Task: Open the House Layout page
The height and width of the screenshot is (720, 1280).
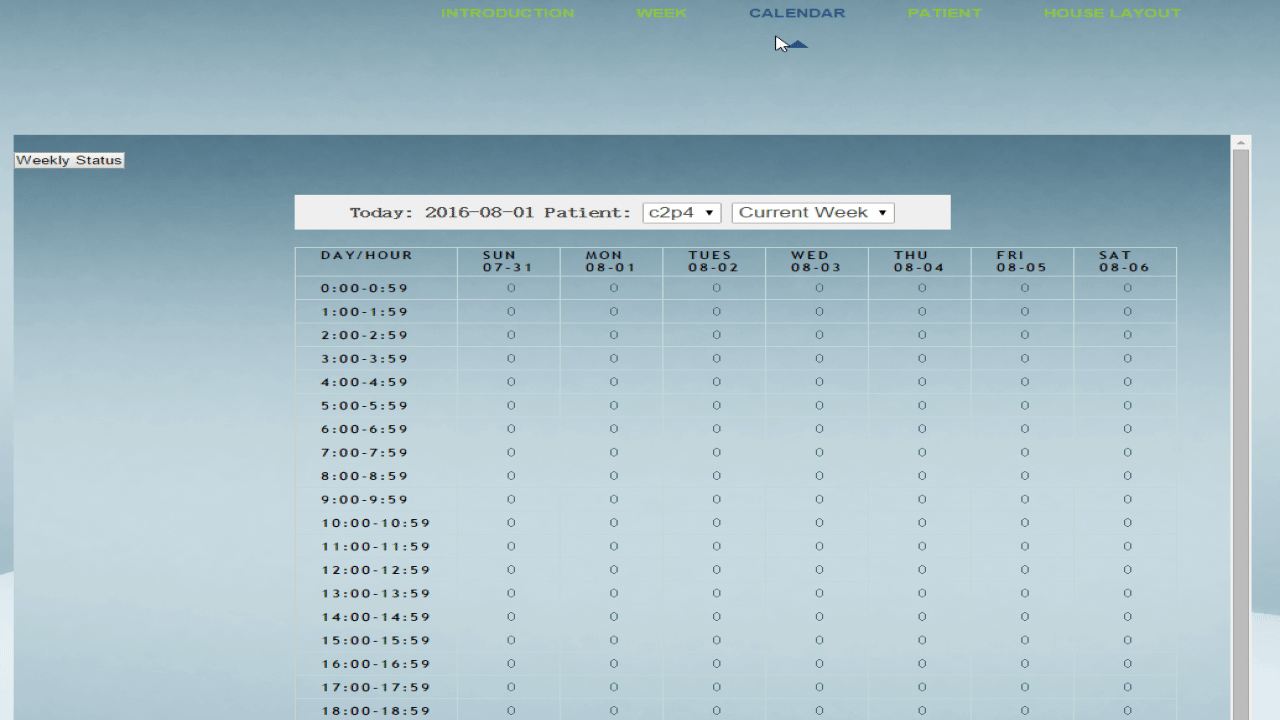Action: [x=1112, y=13]
